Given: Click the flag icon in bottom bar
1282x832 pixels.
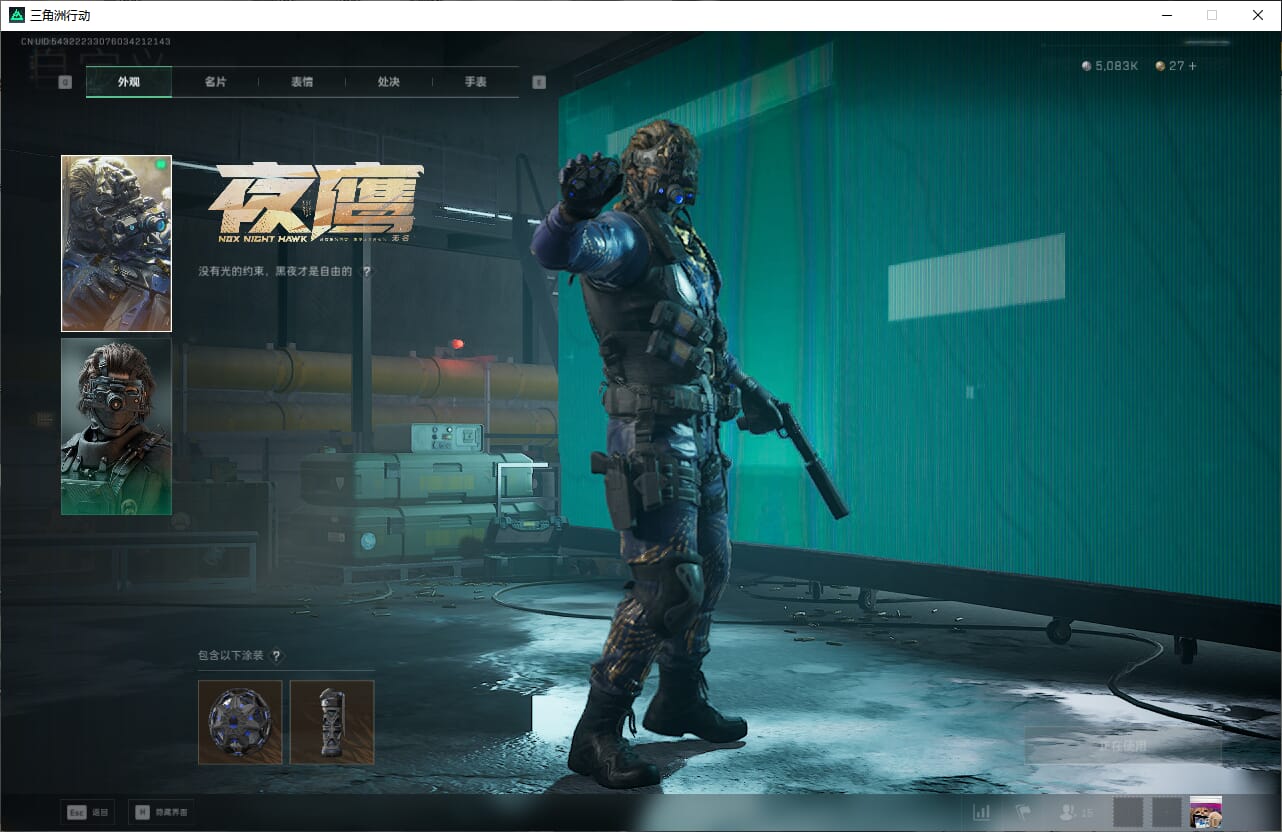Looking at the screenshot, I should pyautogui.click(x=1023, y=812).
